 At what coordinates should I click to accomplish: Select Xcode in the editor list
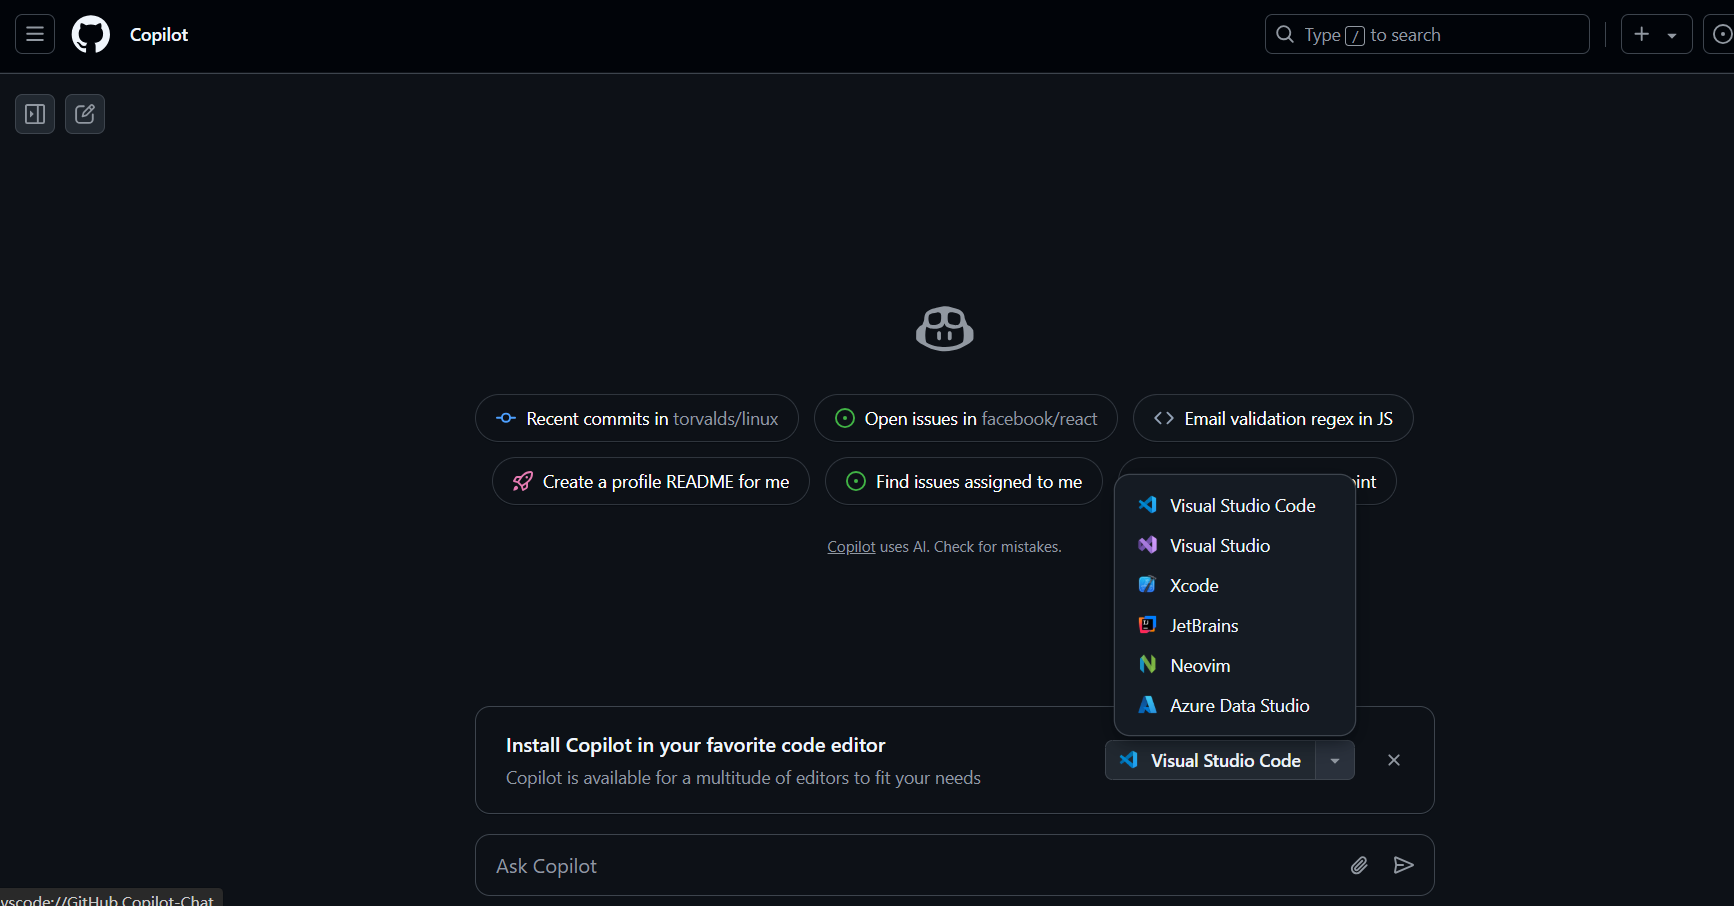click(1235, 586)
